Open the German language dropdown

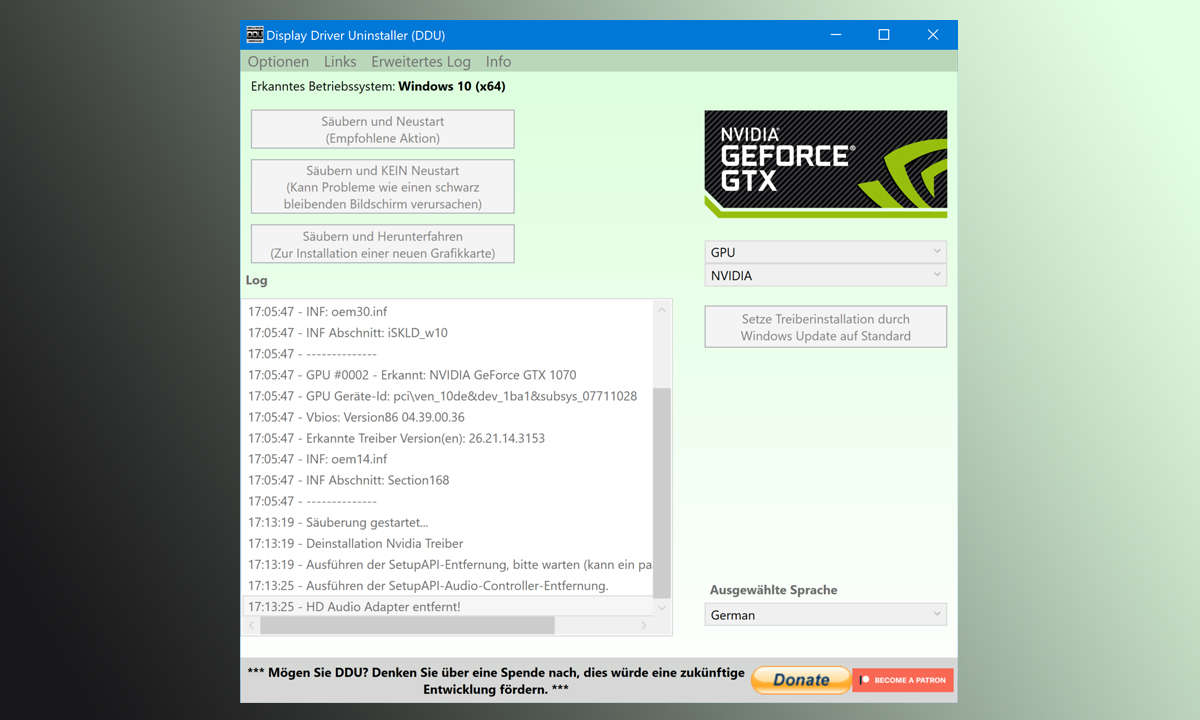826,615
